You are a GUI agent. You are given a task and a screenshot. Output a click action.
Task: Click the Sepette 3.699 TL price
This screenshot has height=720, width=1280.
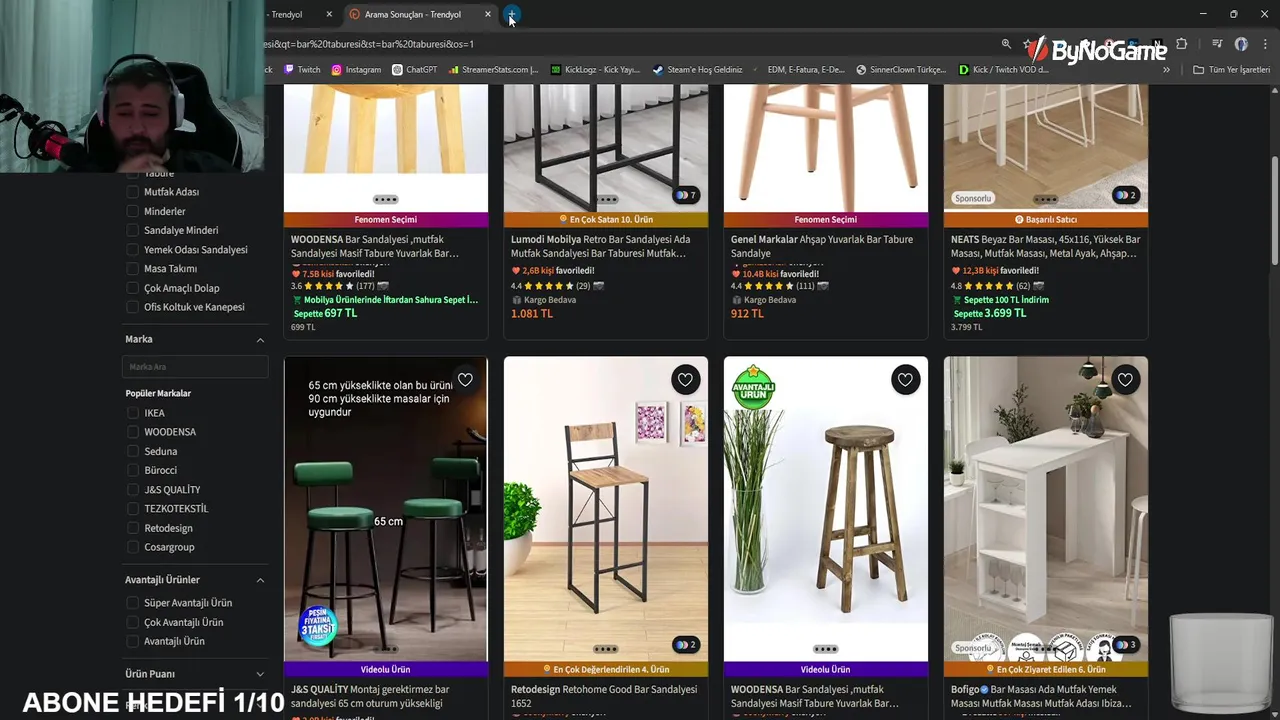(x=990, y=314)
